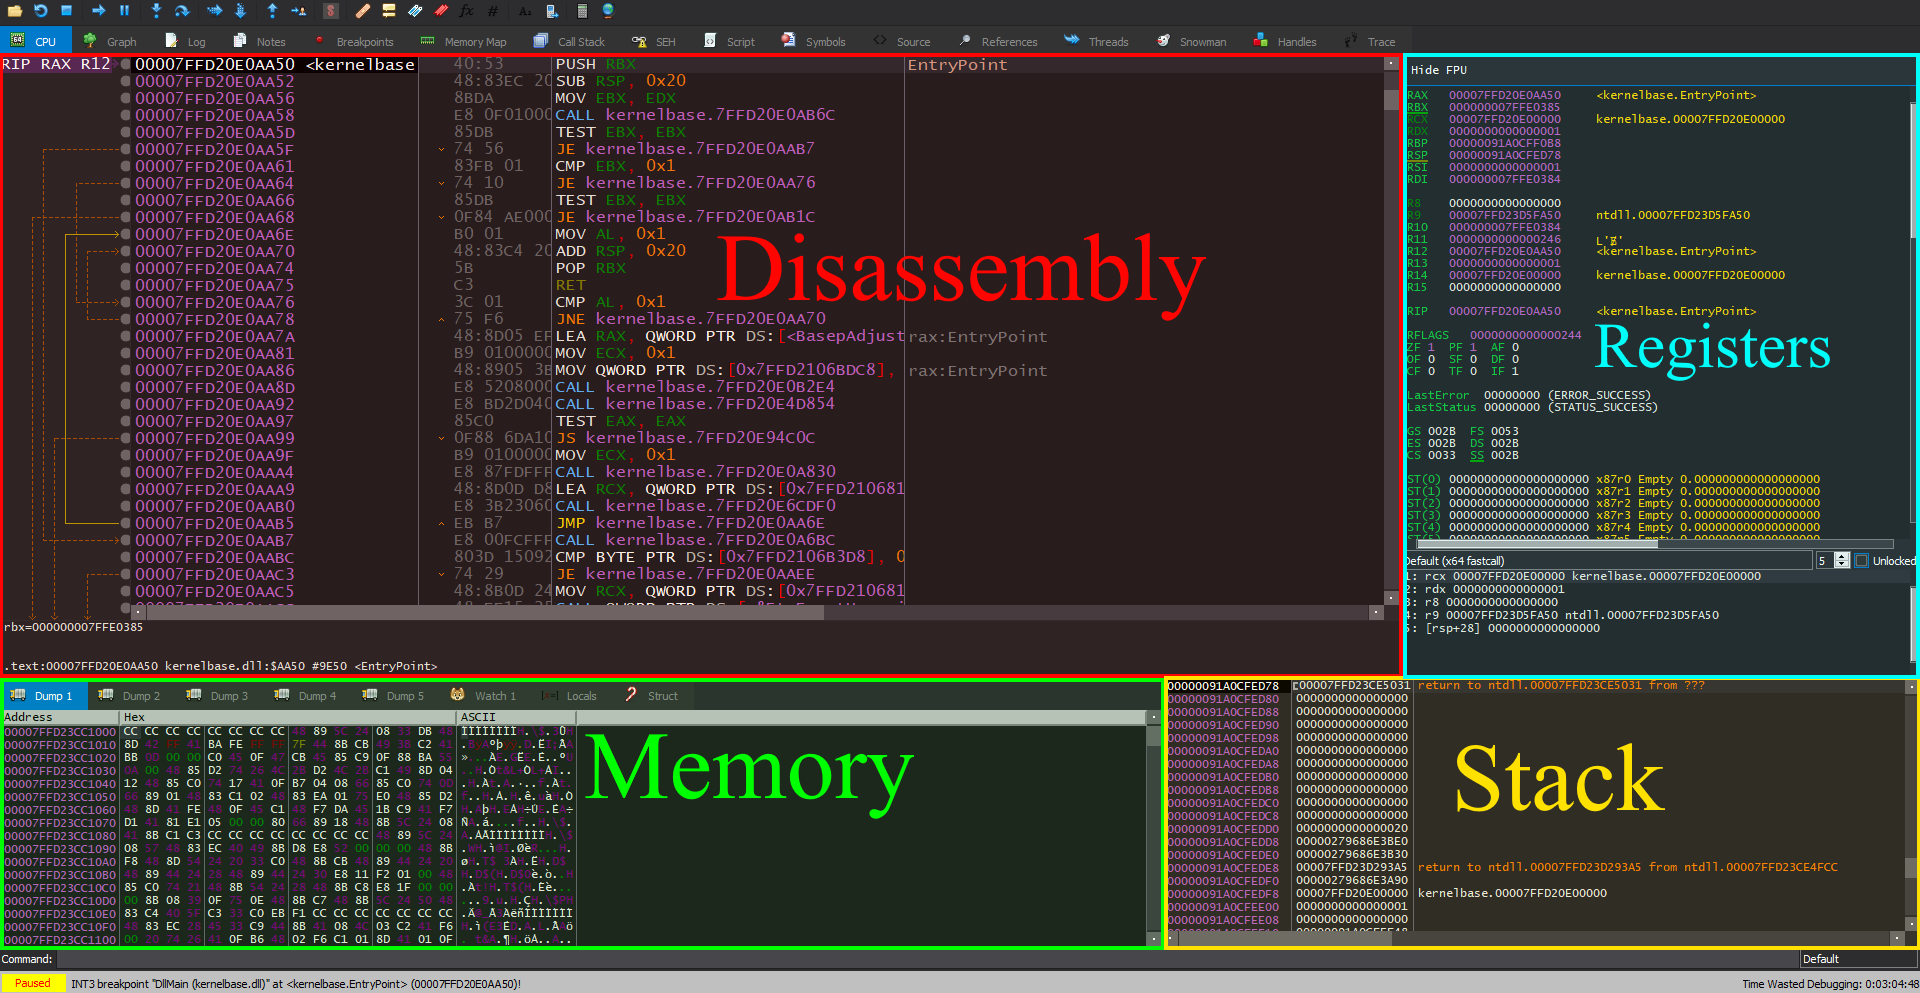Open the calculator tool
Viewport: 1920px width, 993px height.
pos(582,11)
